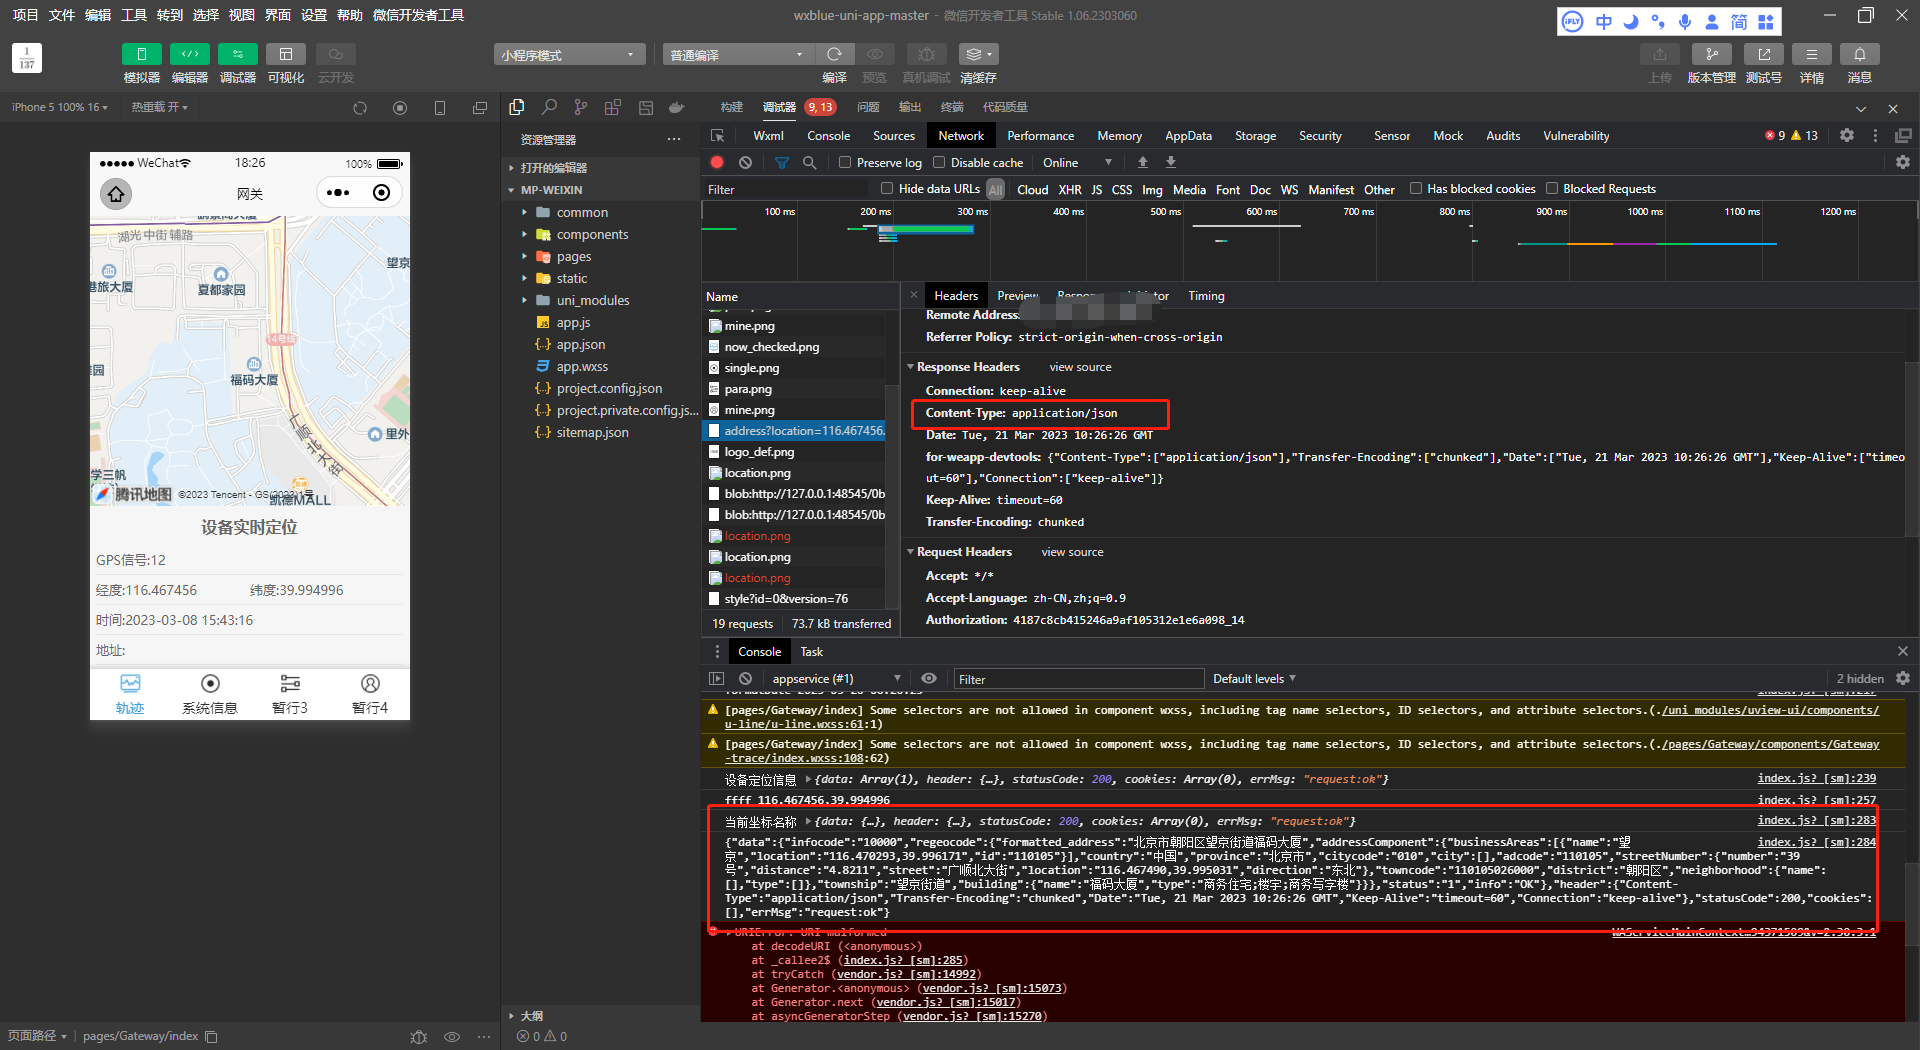1920x1050 pixels.
Task: Check Hide data URLs
Action: point(887,188)
